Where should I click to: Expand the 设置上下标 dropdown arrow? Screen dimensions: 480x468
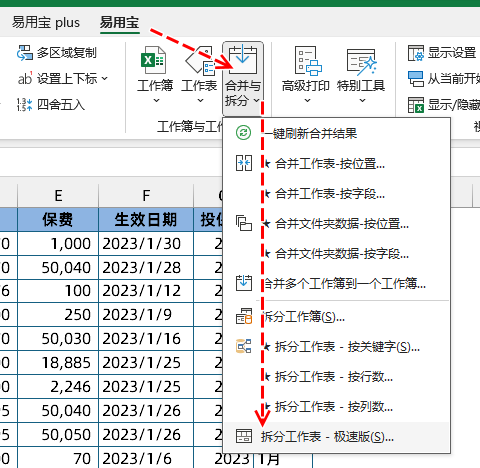coord(105,79)
